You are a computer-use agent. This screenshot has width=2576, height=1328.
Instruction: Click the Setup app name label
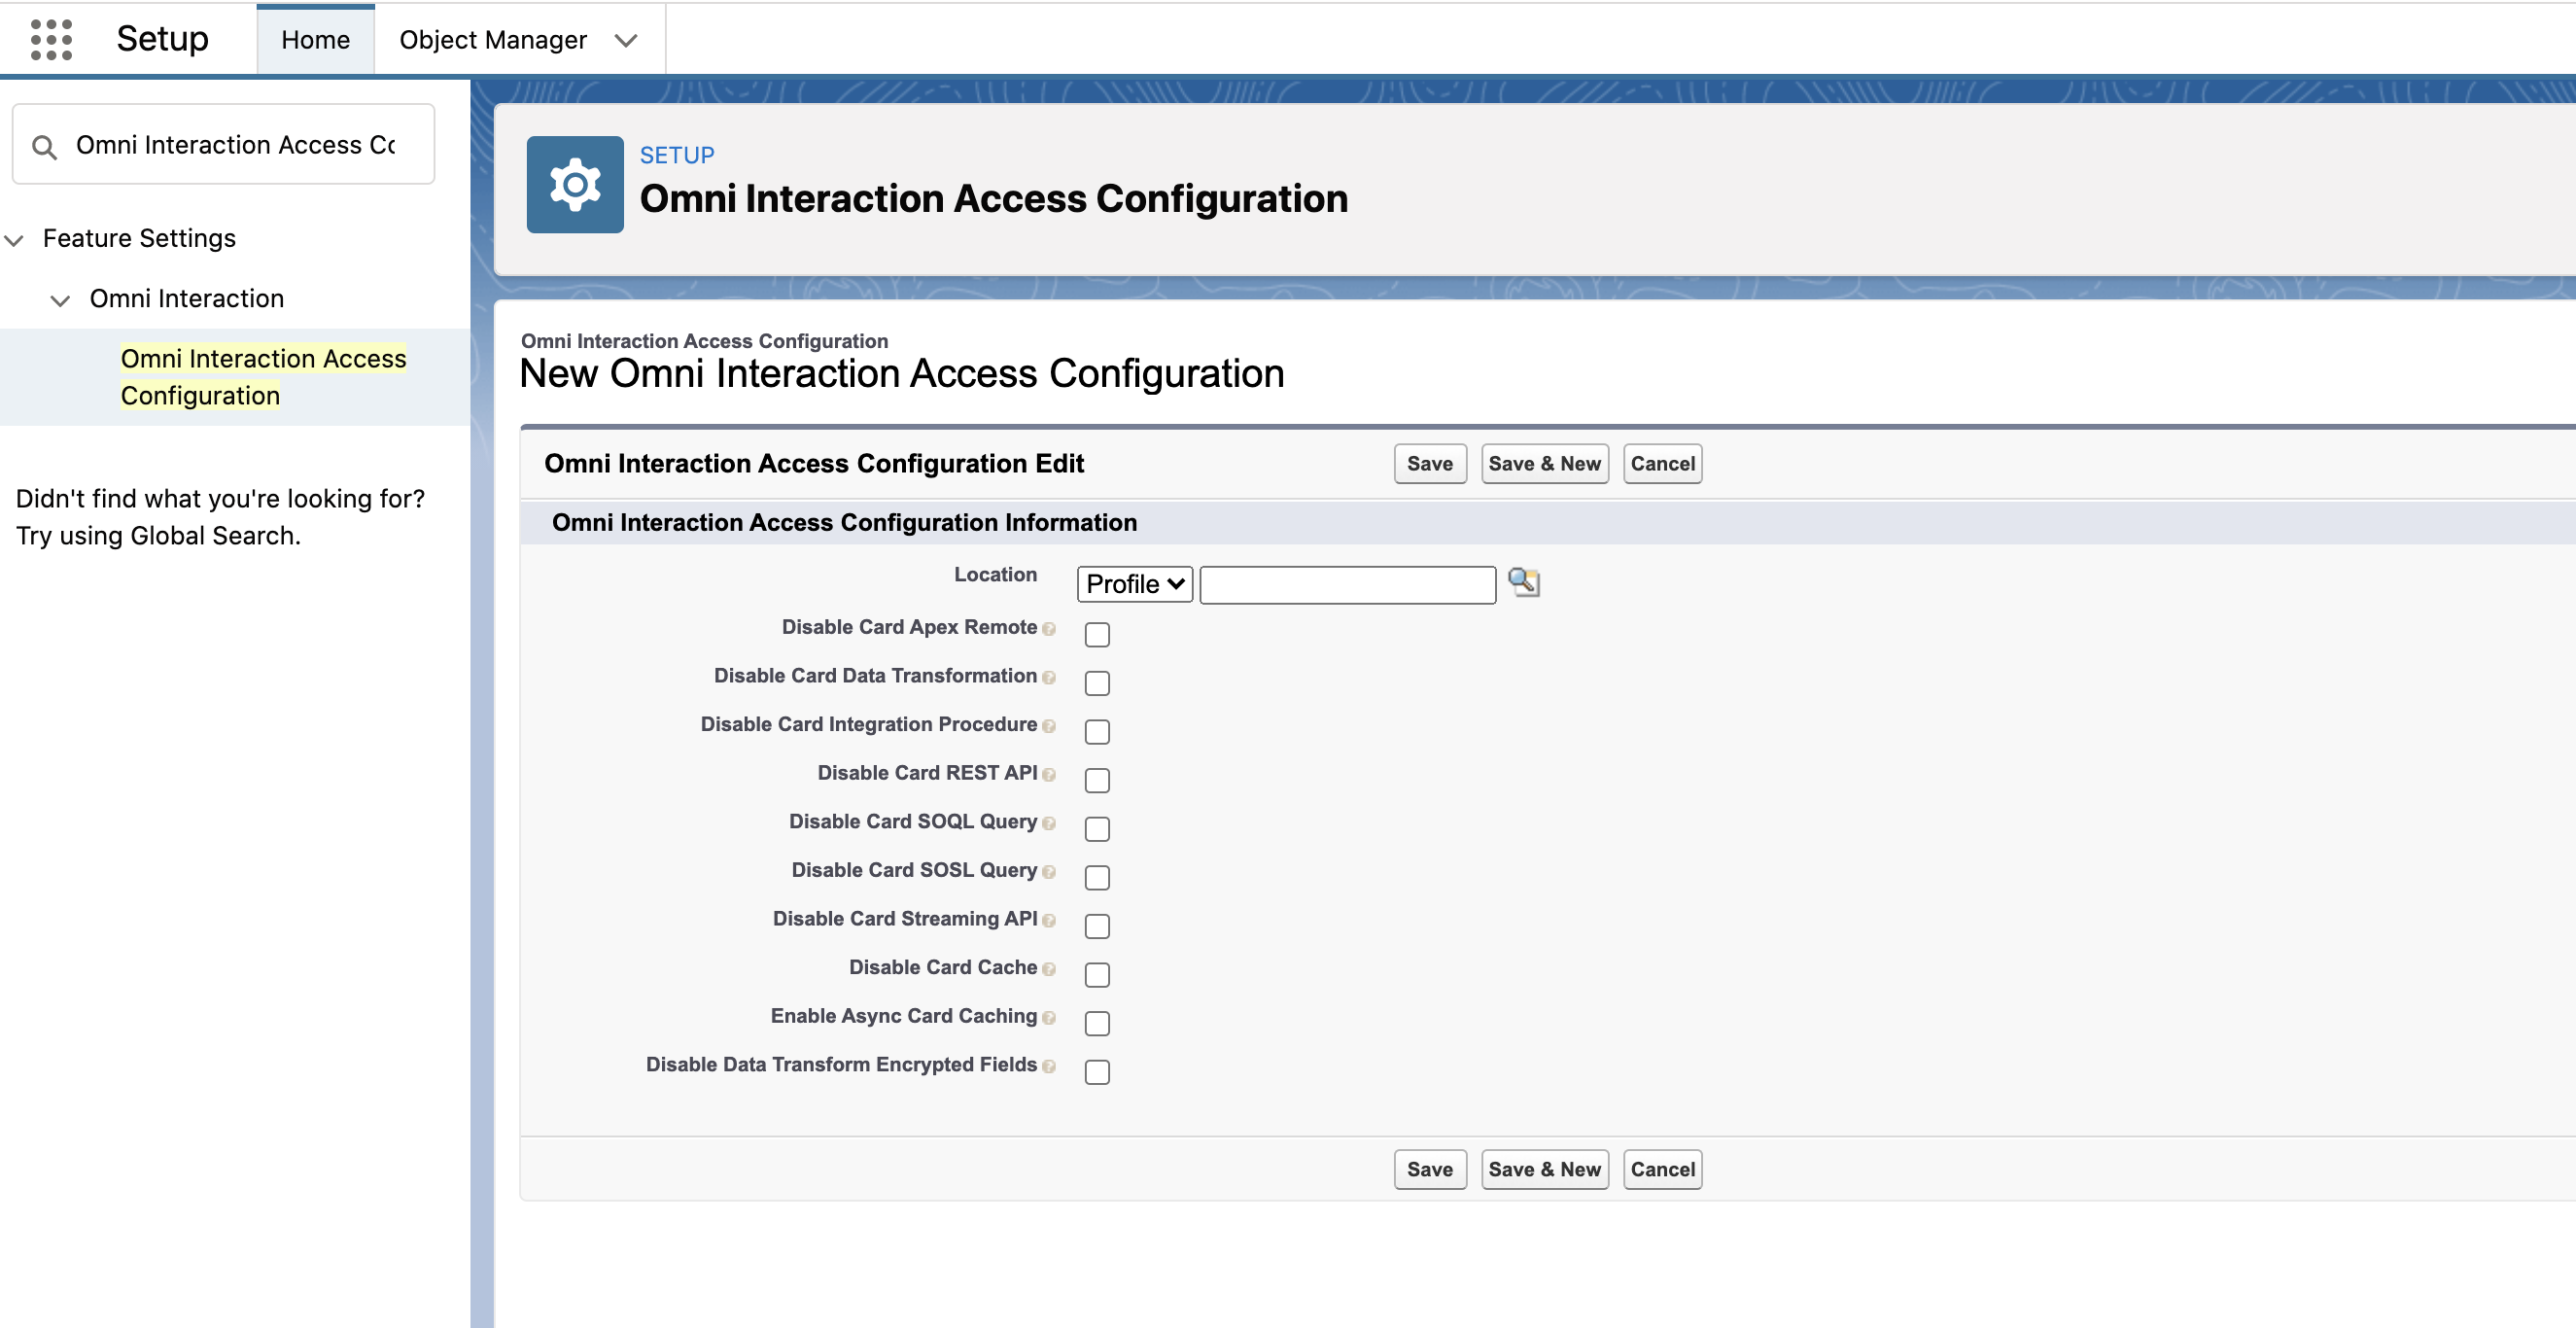pyautogui.click(x=162, y=39)
